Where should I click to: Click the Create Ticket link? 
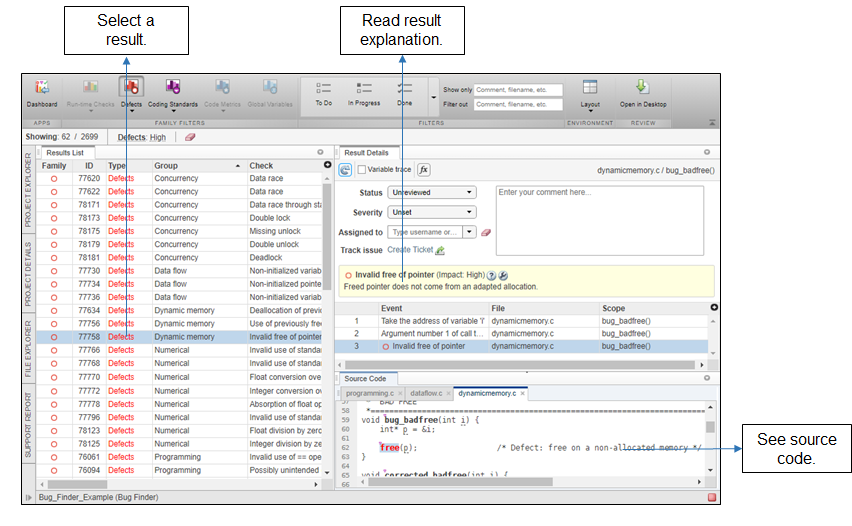pos(410,250)
